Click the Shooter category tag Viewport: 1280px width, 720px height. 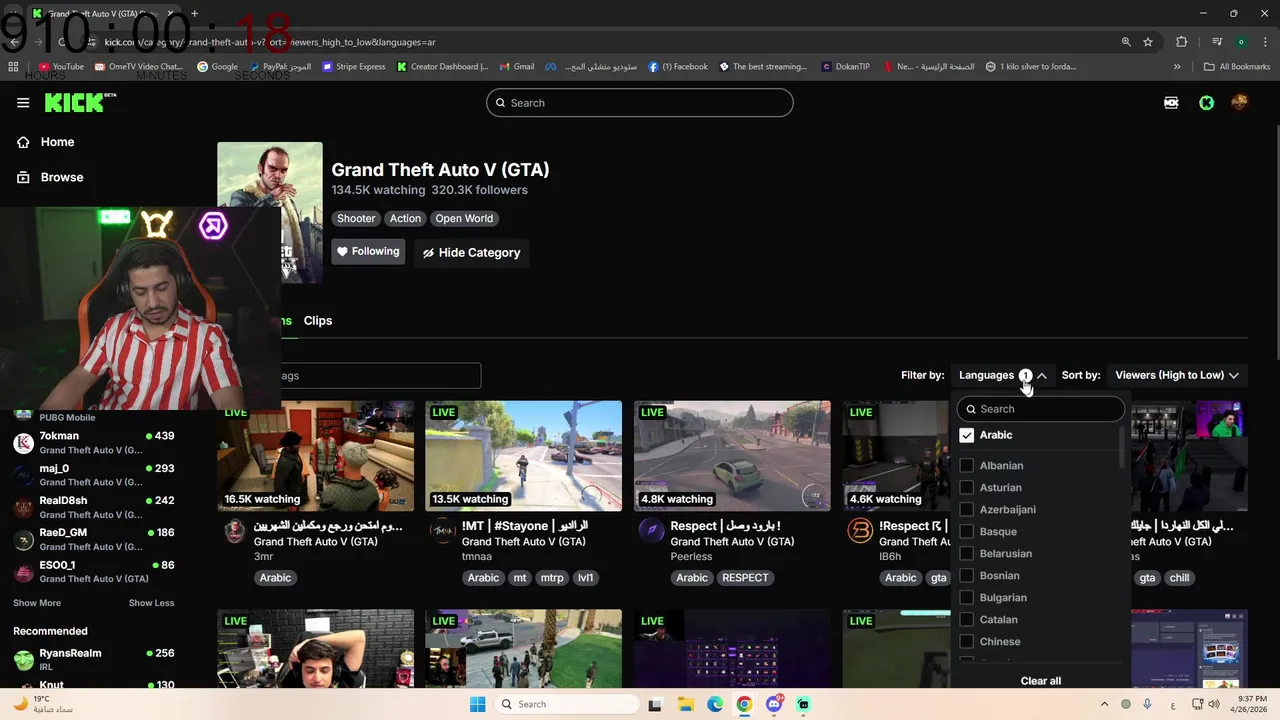pos(356,218)
